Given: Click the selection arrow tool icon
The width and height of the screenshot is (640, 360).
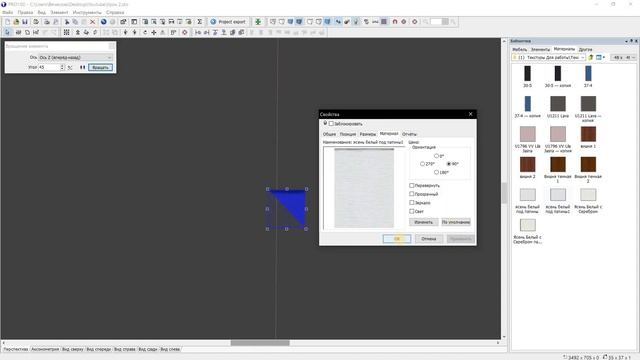Looking at the screenshot, I should [x=7, y=32].
